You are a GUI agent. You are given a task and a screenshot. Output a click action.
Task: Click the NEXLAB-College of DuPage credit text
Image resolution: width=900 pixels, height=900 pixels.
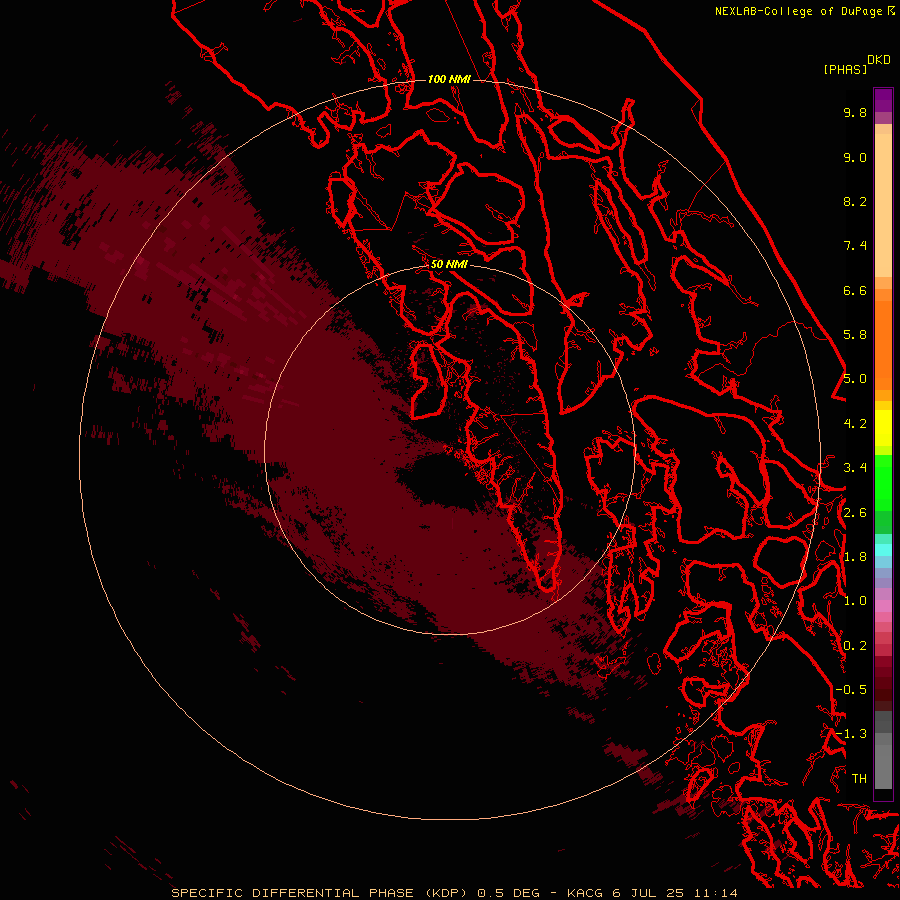798,11
